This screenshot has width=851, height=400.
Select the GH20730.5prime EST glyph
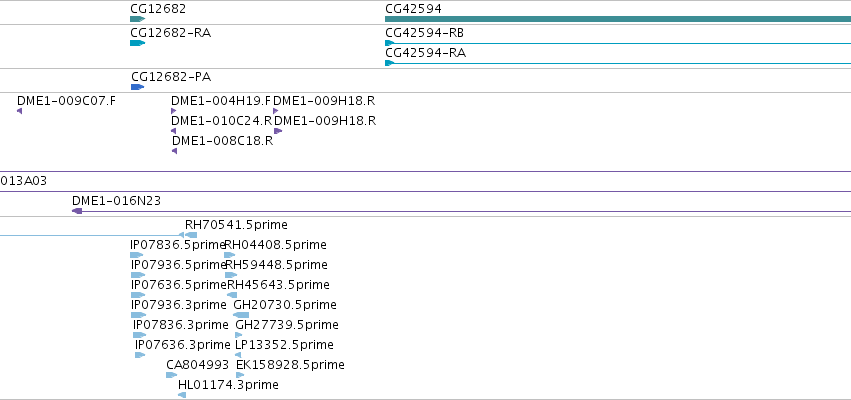point(241,315)
